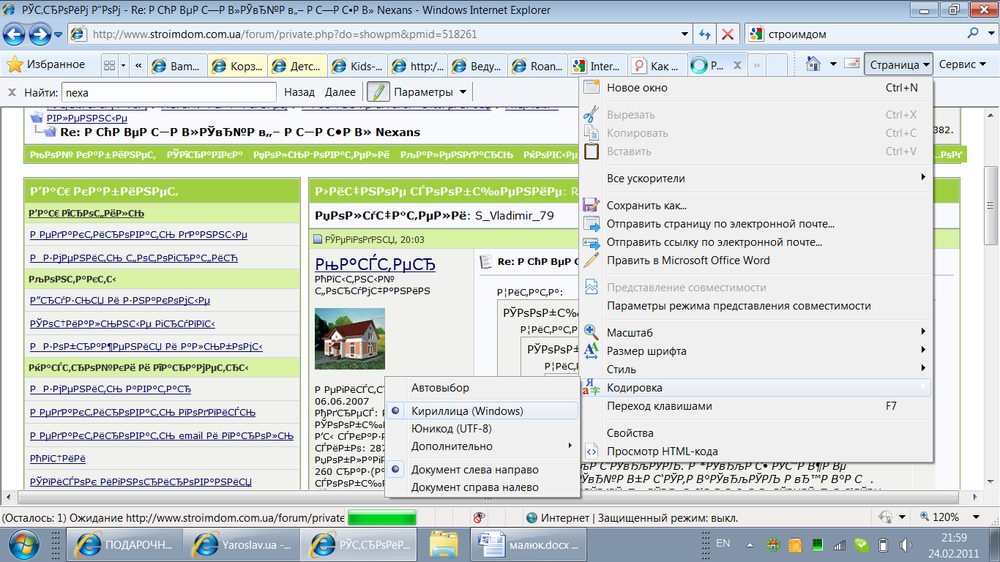Open the Windows Start orb
This screenshot has width=1000, height=562.
point(25,544)
